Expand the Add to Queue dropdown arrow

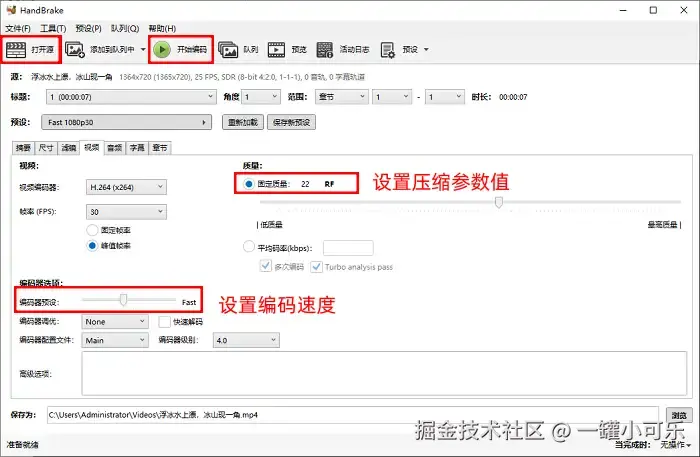(143, 49)
